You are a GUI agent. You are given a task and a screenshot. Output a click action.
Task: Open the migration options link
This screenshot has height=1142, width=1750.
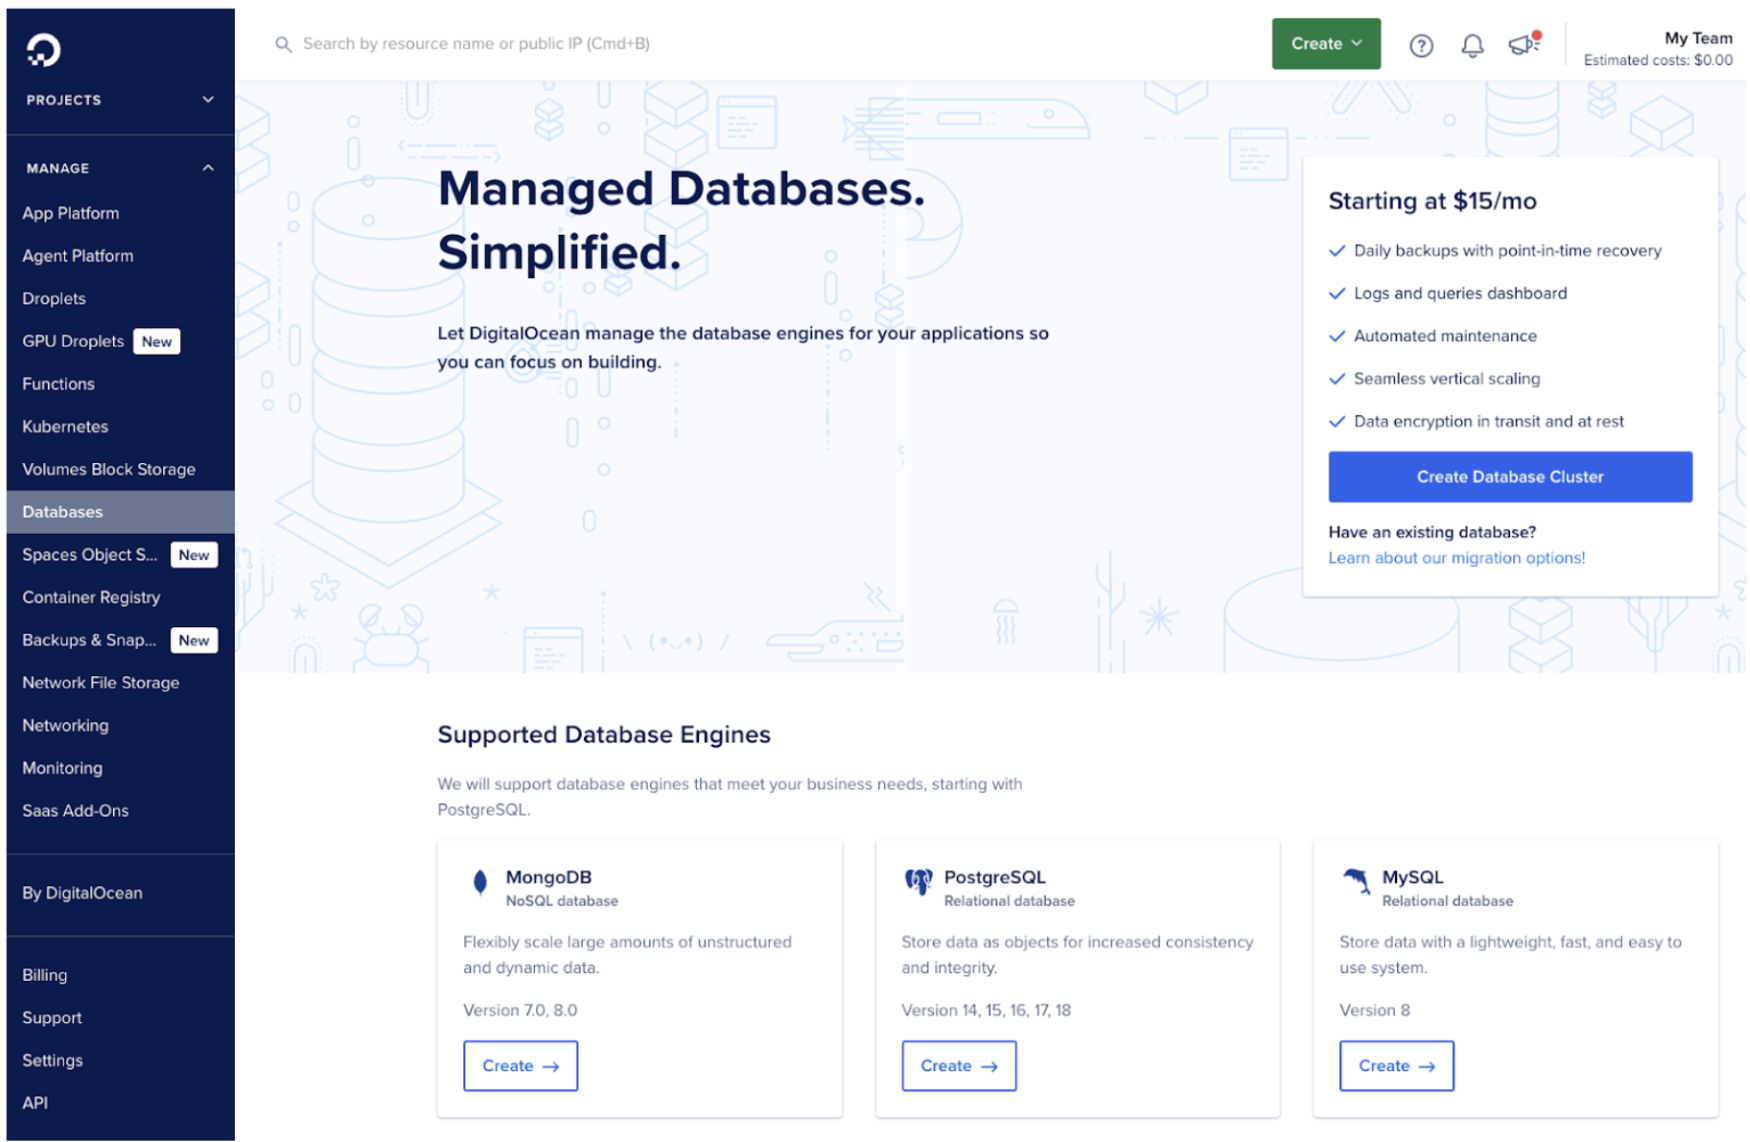click(1456, 558)
